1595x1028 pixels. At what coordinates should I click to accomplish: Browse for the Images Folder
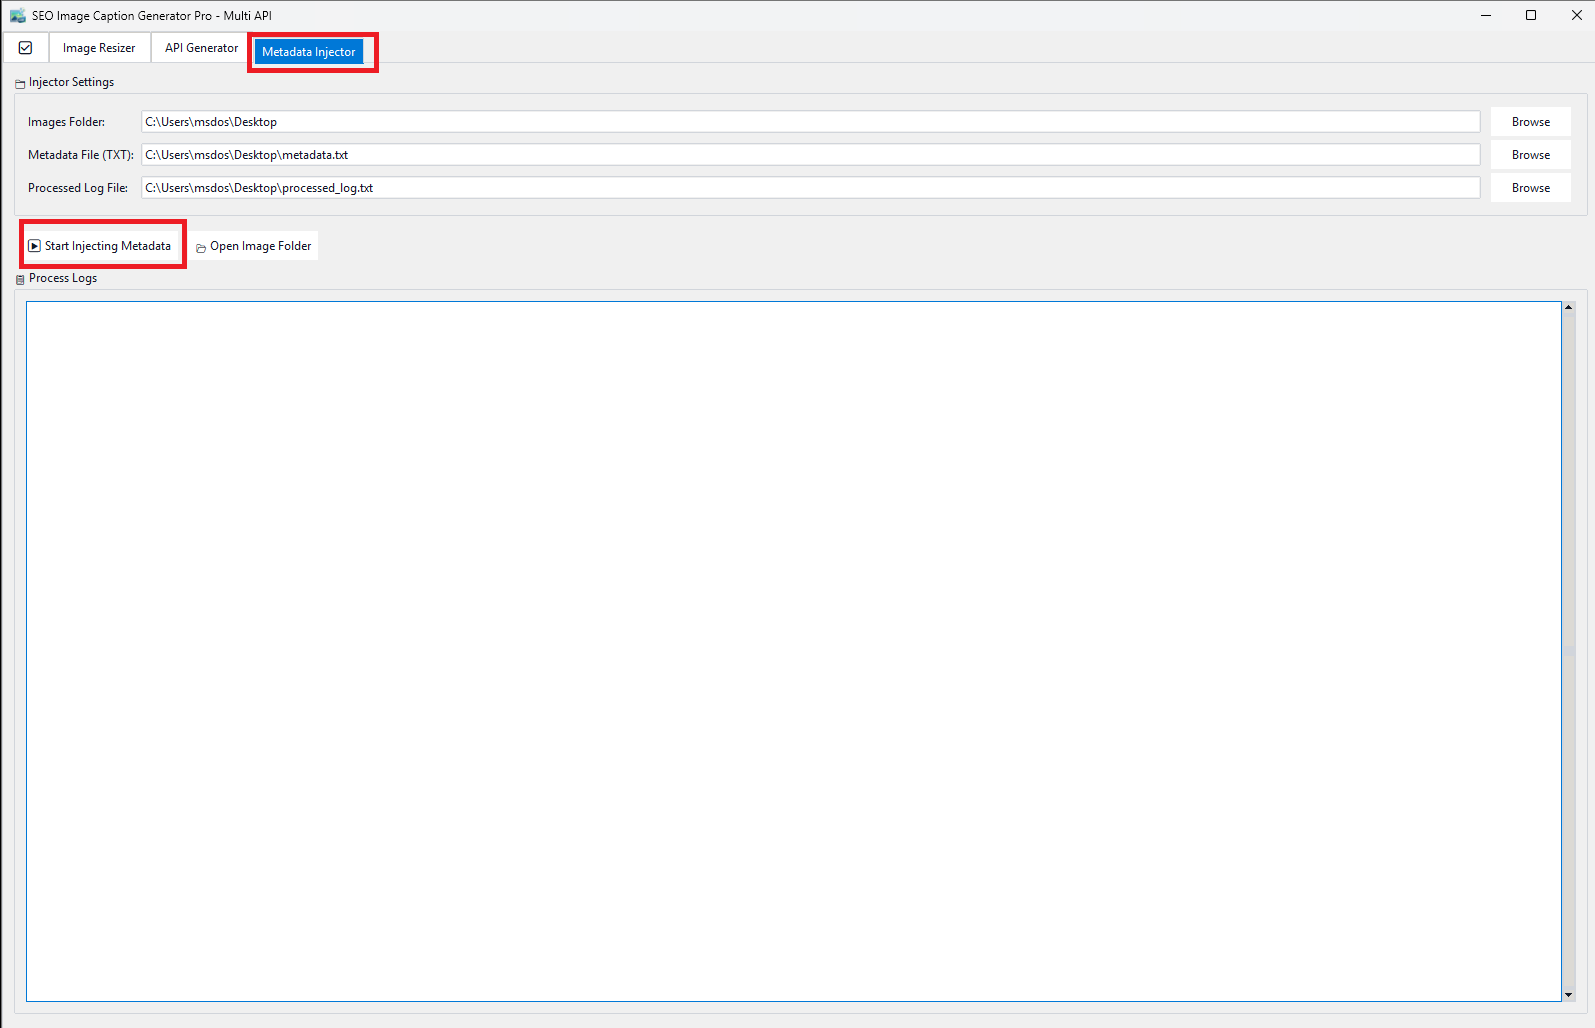[x=1530, y=122]
